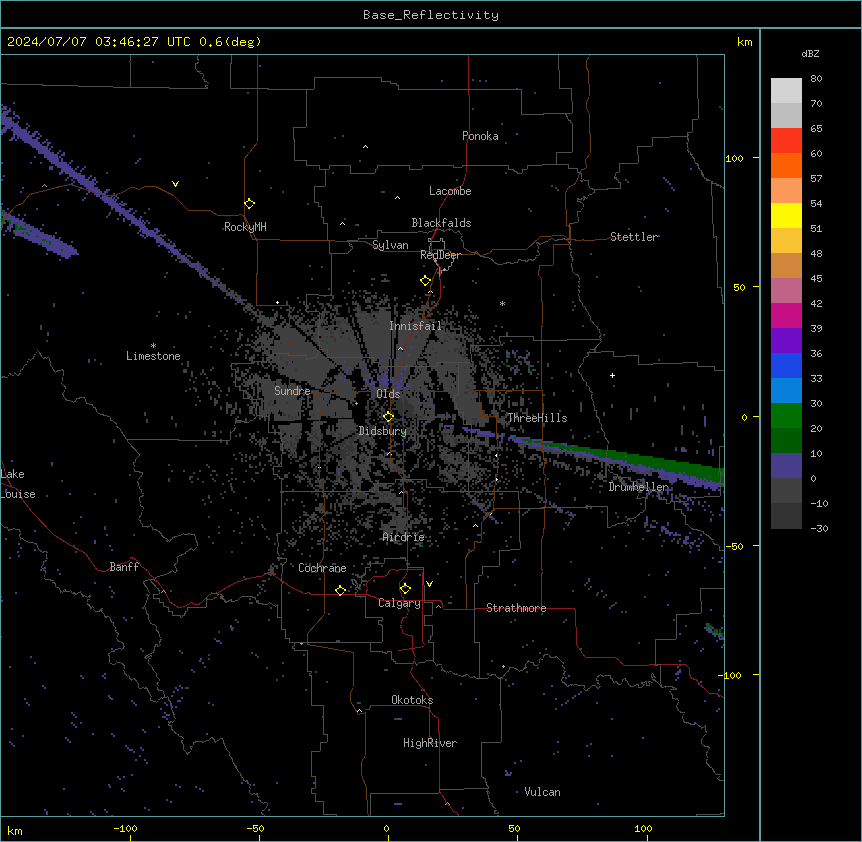Click the 45 value on the dBZ scale
The height and width of the screenshot is (842, 862).
(816, 279)
